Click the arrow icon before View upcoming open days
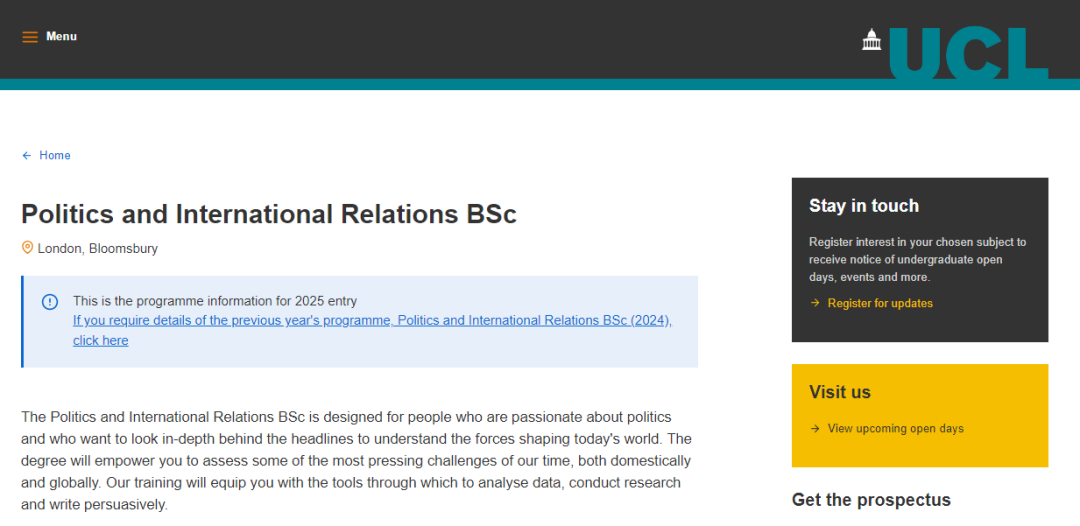The image size is (1080, 526). pos(815,429)
